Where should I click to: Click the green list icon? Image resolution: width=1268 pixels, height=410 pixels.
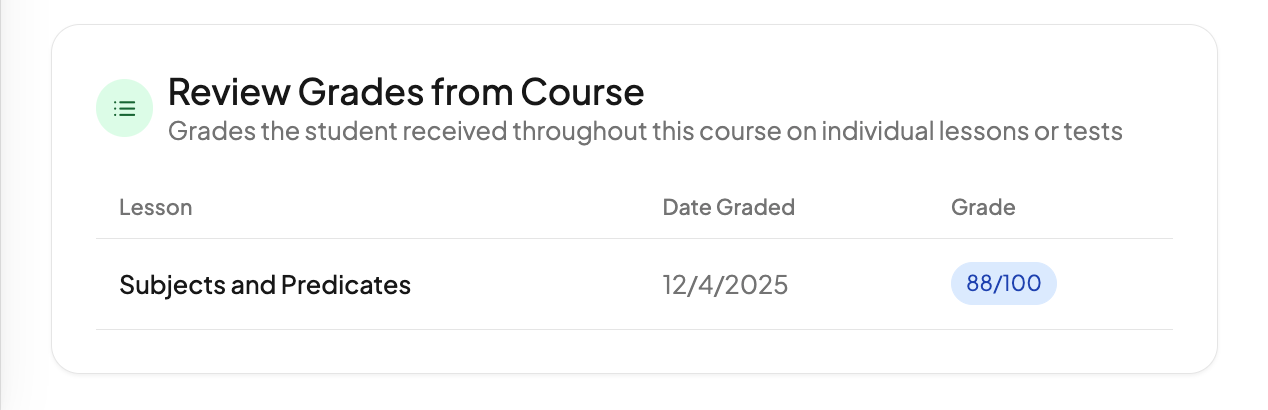[124, 108]
